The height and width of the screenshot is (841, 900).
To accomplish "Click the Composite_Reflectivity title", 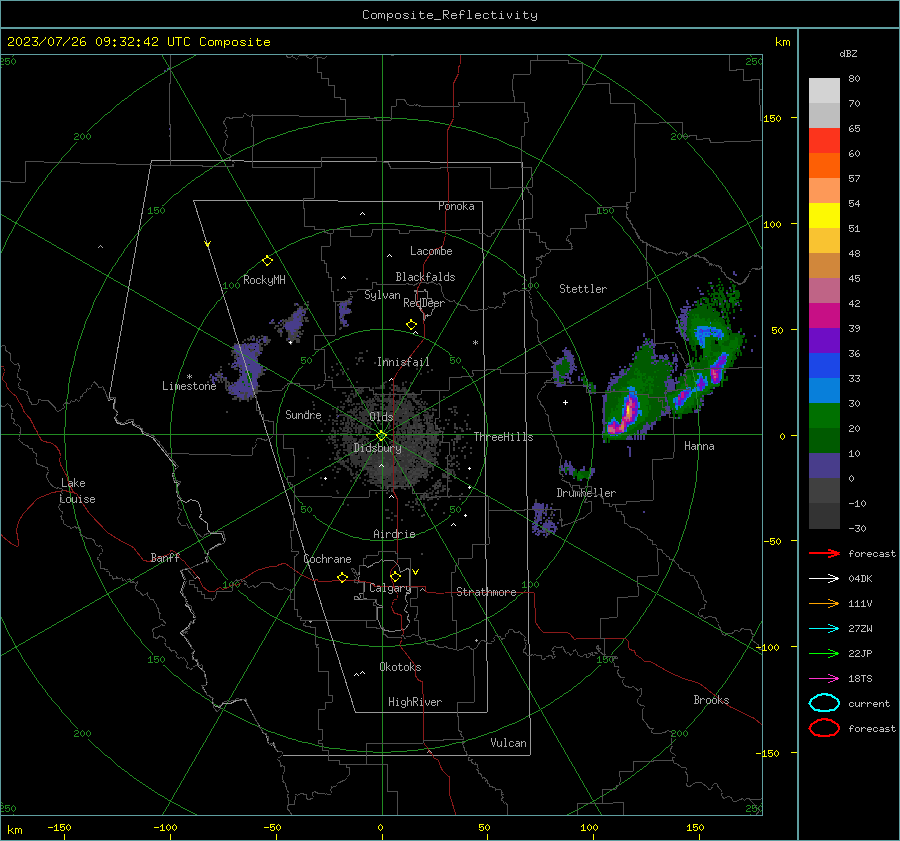I will 450,15.
